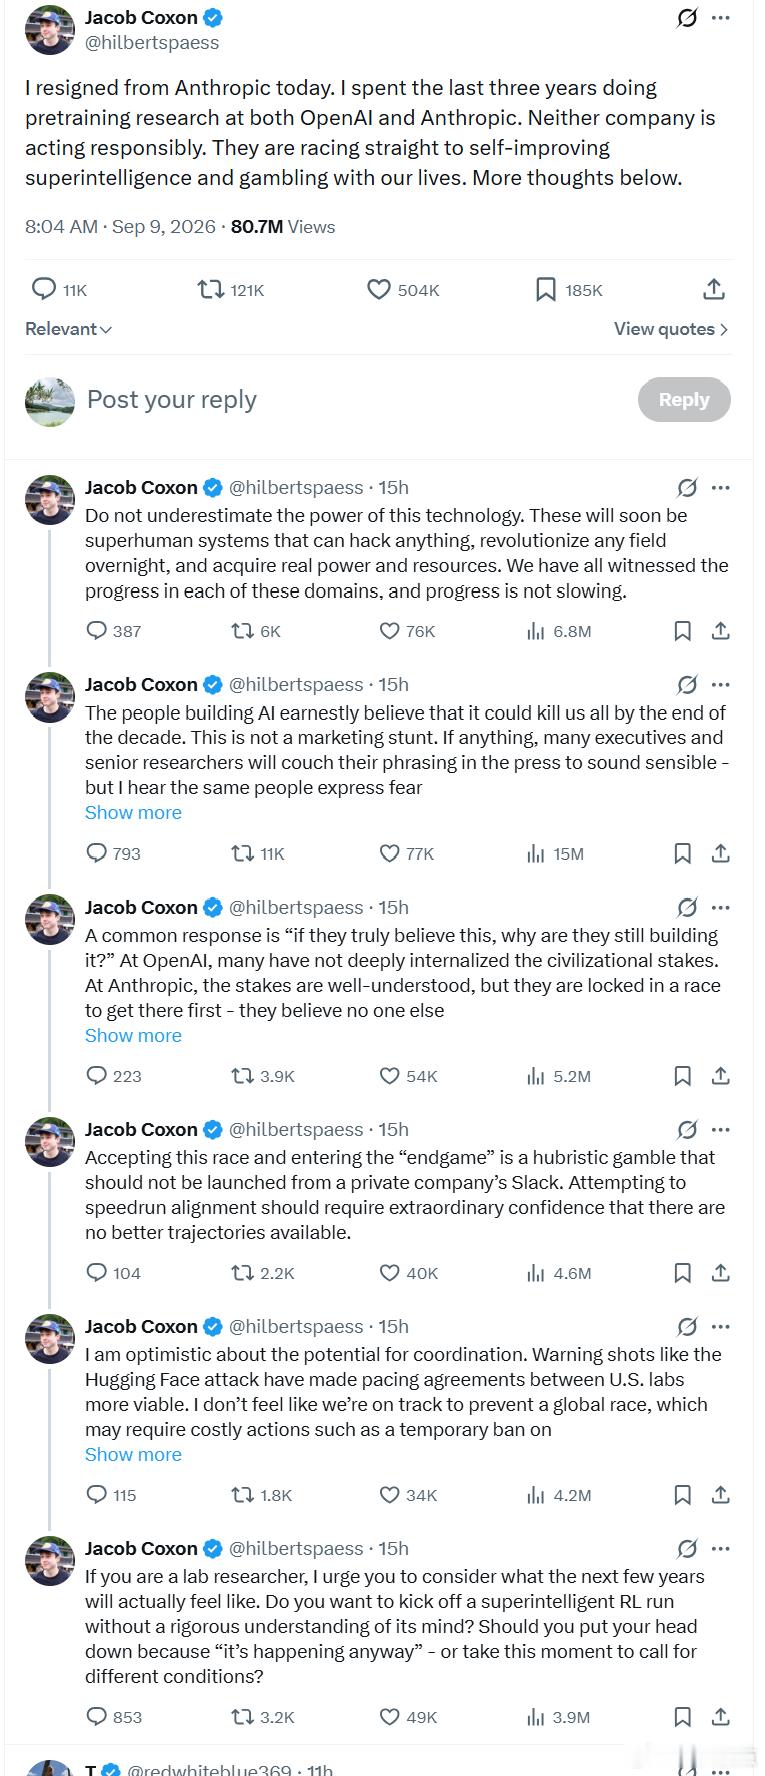This screenshot has height=1776, width=765.
Task: Expand Show more on Hugging Face reply
Action: tap(133, 1455)
